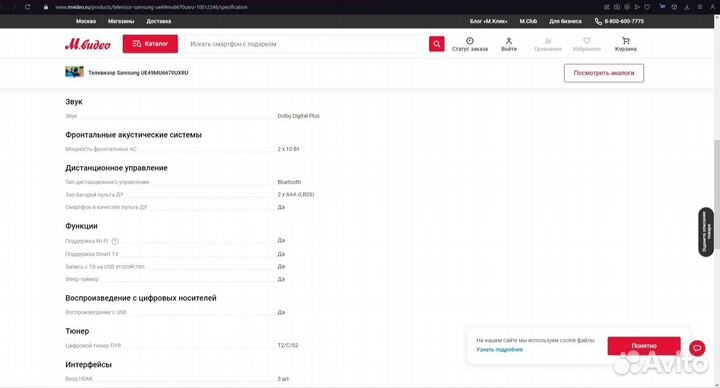
Task: Open the red Каталог button
Action: [150, 44]
